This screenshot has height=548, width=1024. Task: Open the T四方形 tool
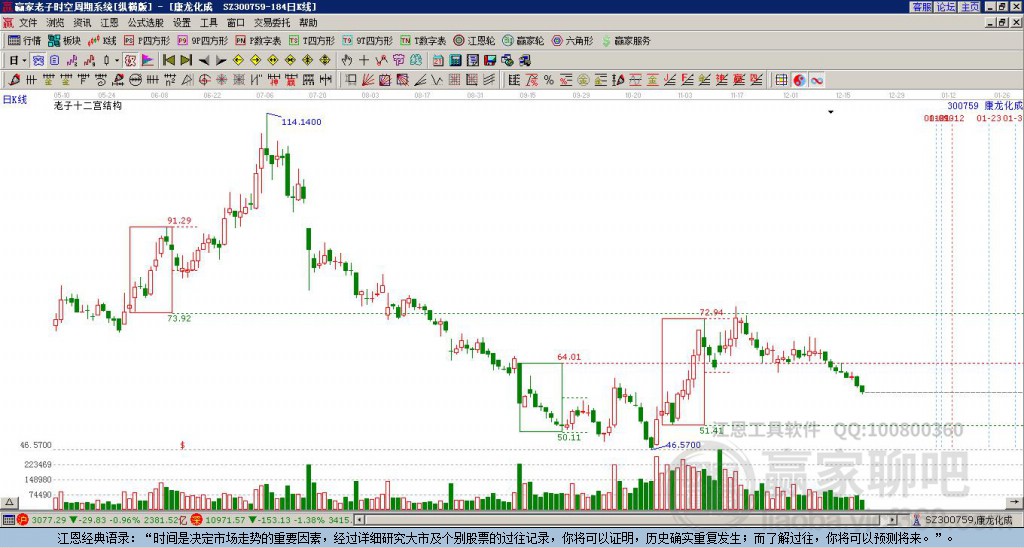pos(311,40)
